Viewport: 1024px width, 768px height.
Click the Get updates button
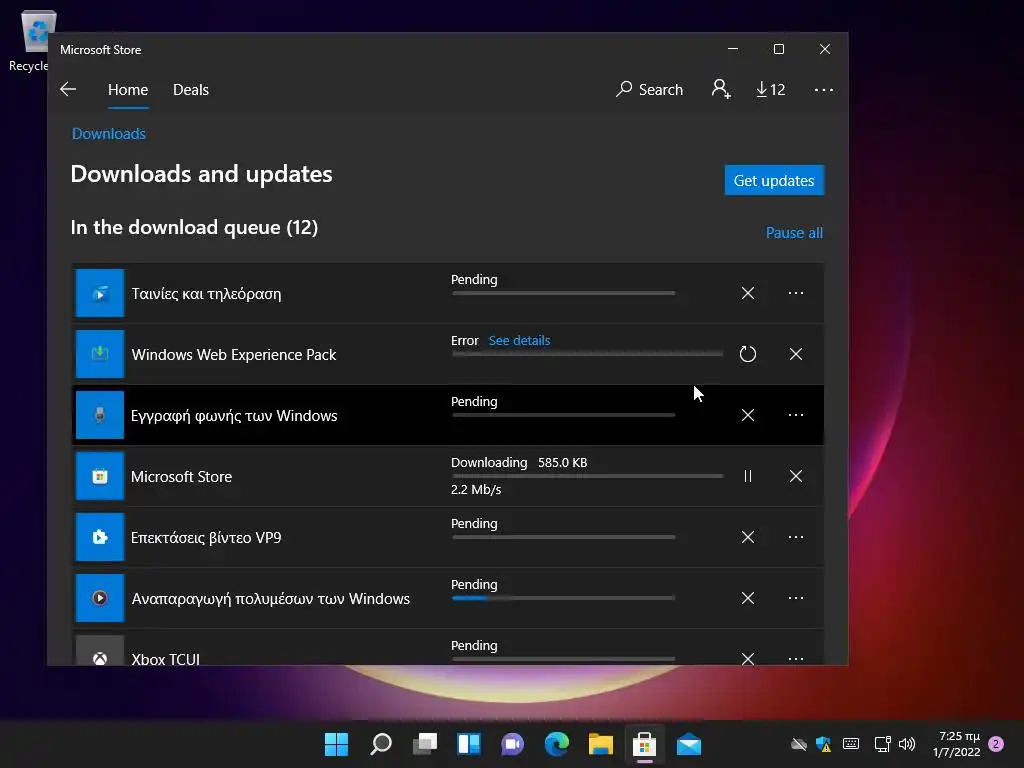[x=774, y=180]
